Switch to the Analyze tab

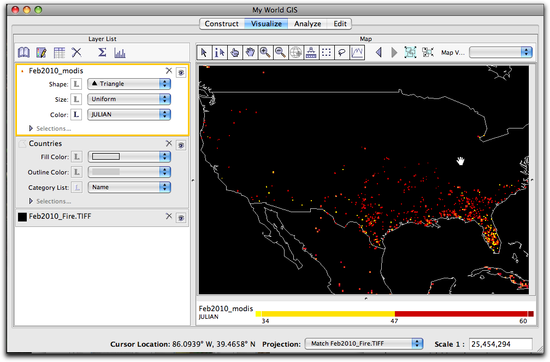(x=308, y=24)
